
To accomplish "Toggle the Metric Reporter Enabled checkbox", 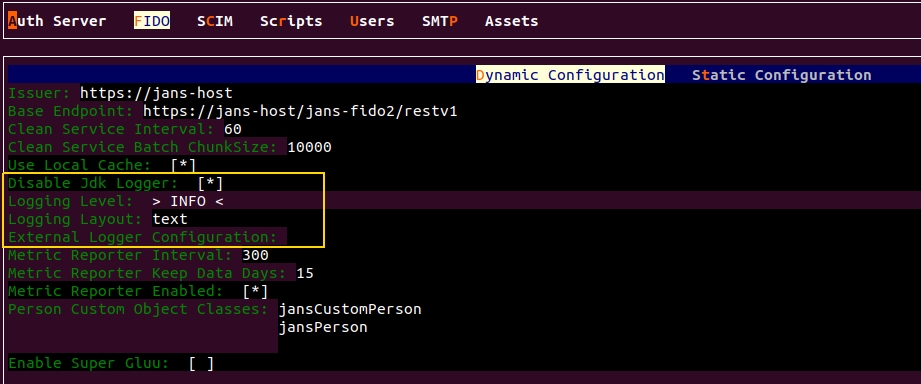I will [x=255, y=291].
